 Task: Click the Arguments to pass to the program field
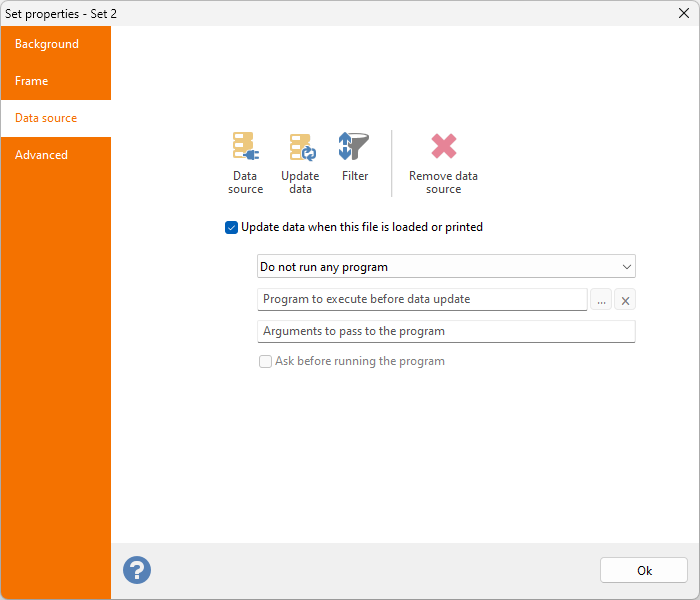pyautogui.click(x=446, y=332)
